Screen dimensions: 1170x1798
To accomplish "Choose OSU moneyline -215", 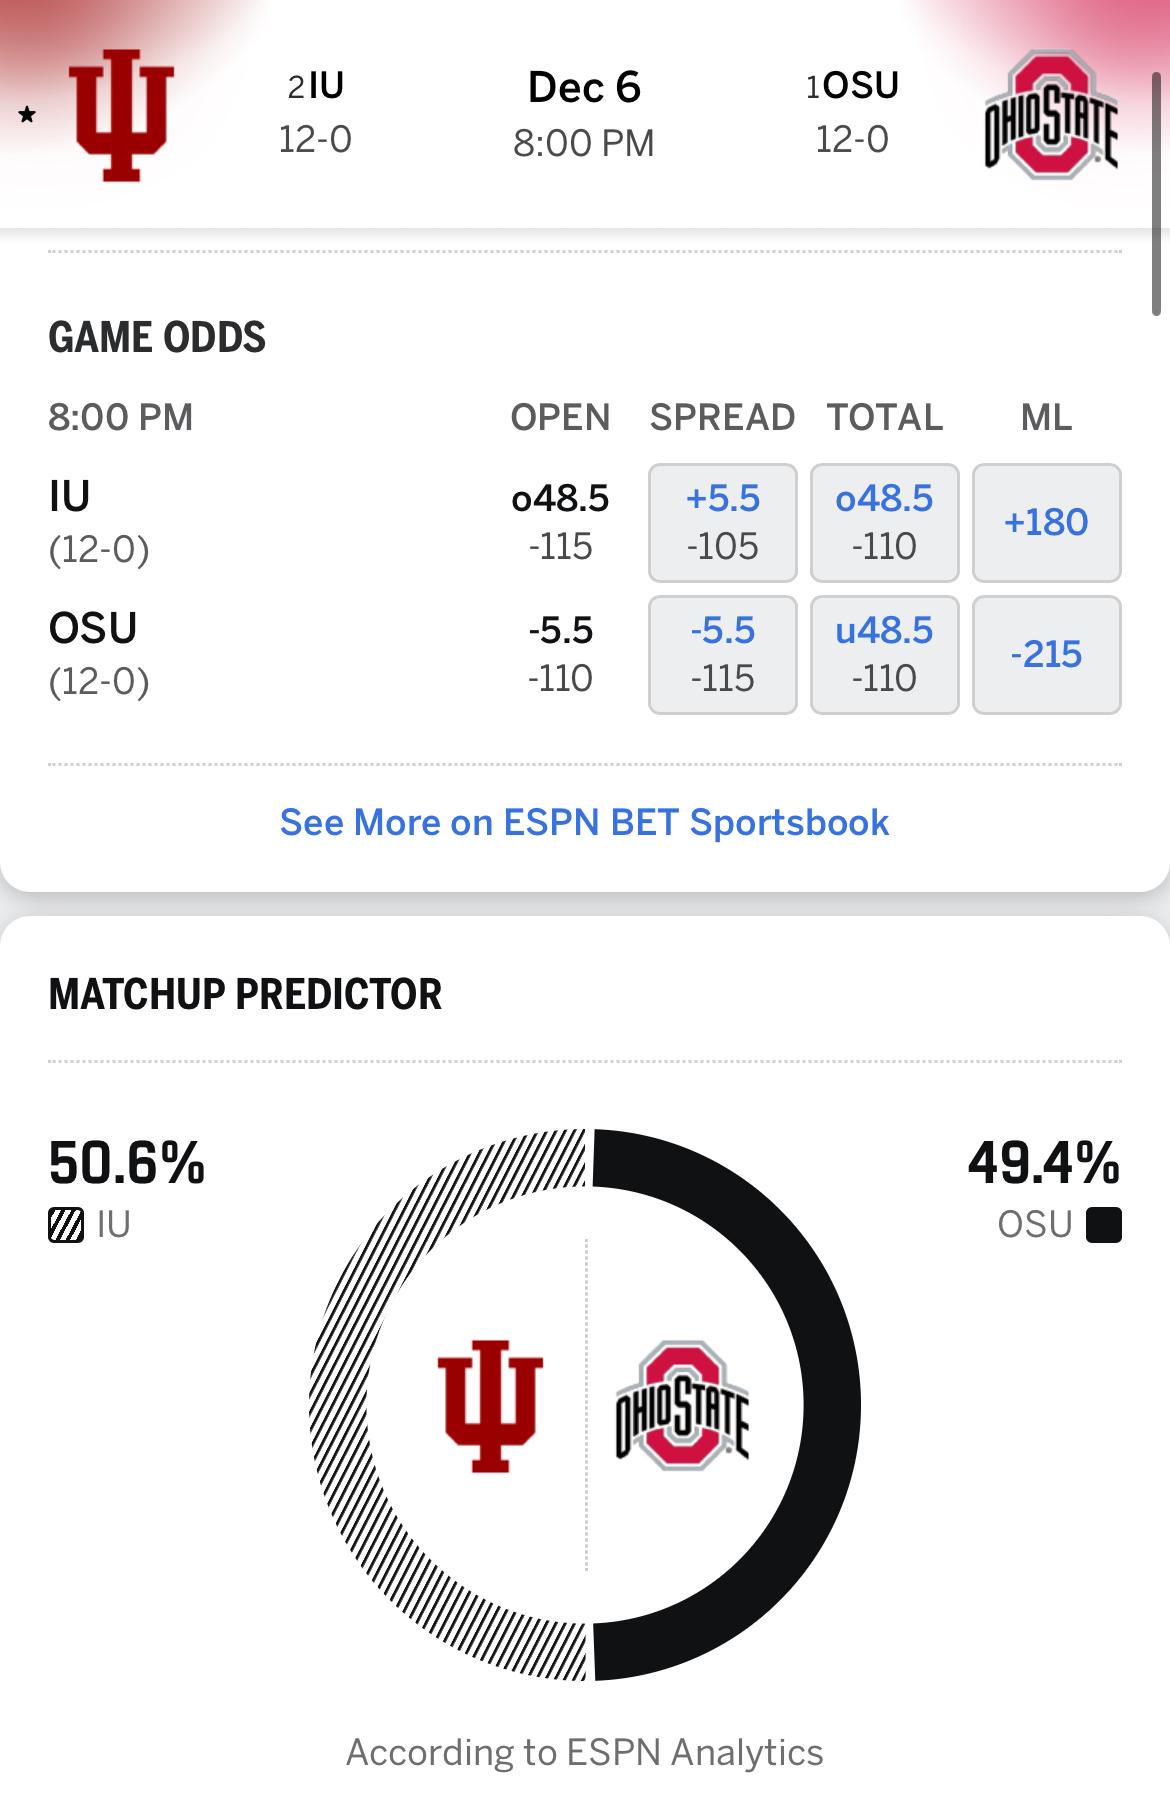I will click(x=1046, y=654).
